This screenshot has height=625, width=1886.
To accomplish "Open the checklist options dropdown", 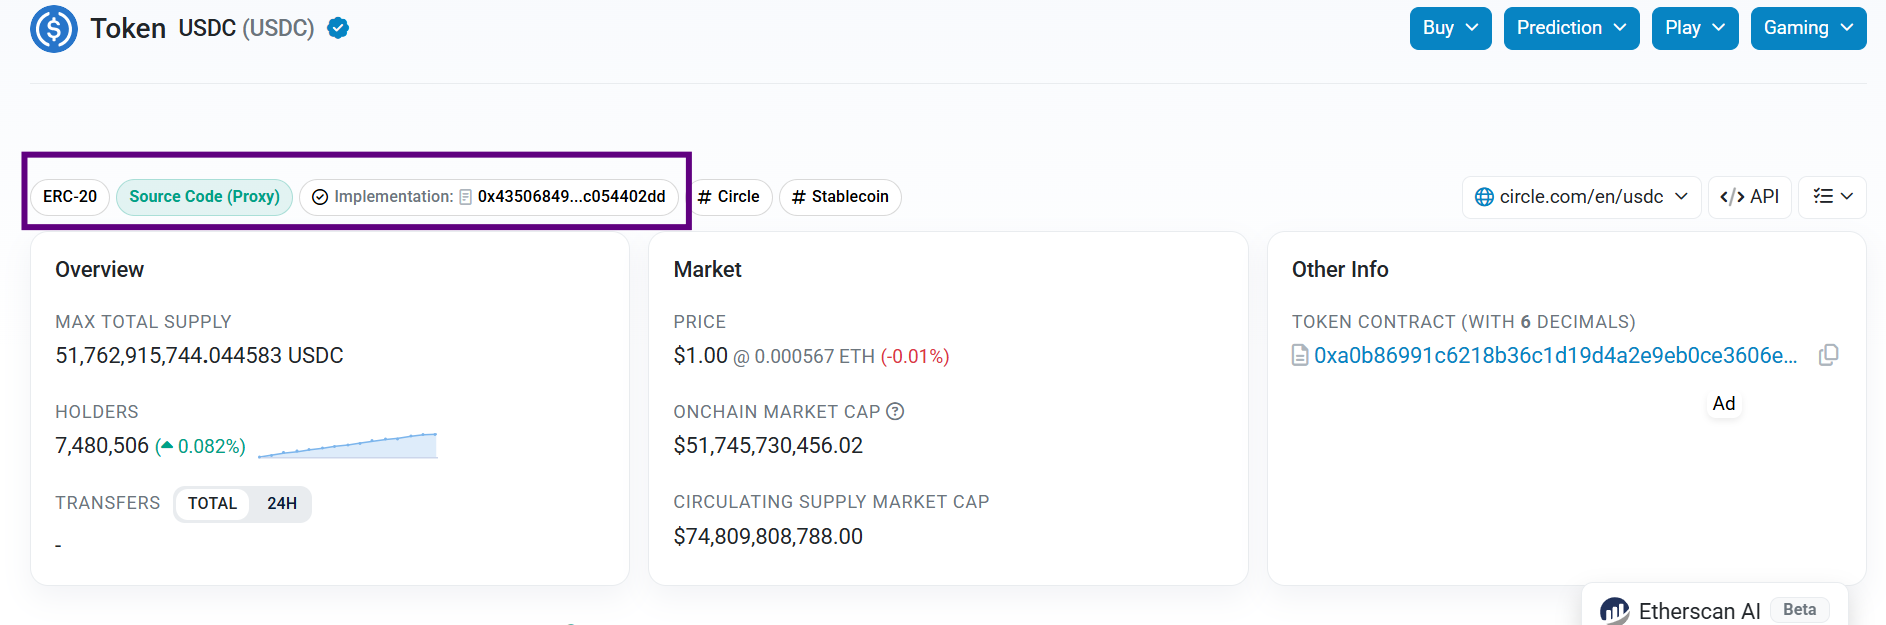I will [1833, 197].
